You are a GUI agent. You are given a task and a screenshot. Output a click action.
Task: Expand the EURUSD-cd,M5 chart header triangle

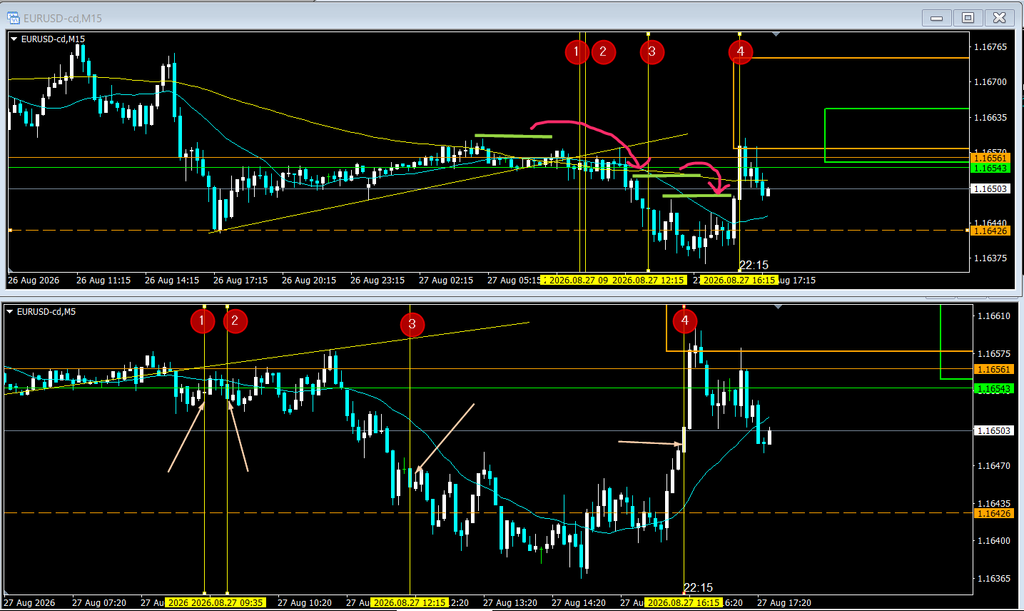pos(10,312)
